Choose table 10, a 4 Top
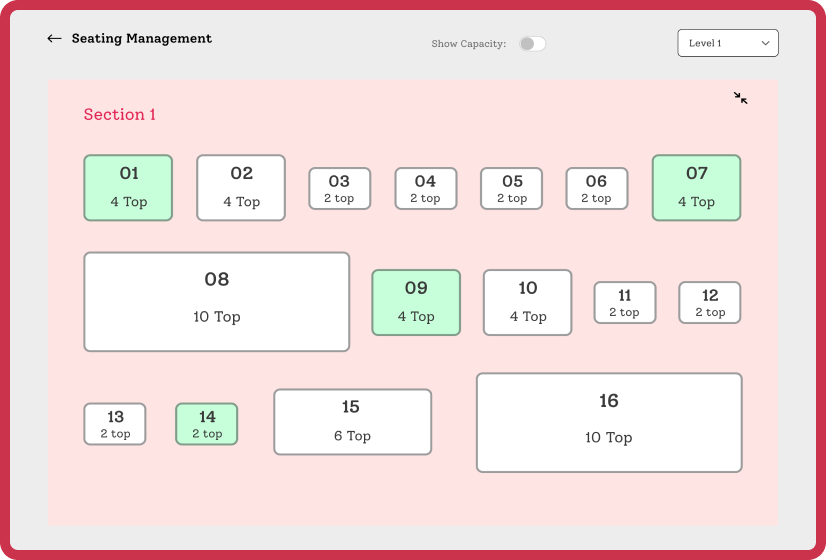The width and height of the screenshot is (826, 560). point(528,302)
